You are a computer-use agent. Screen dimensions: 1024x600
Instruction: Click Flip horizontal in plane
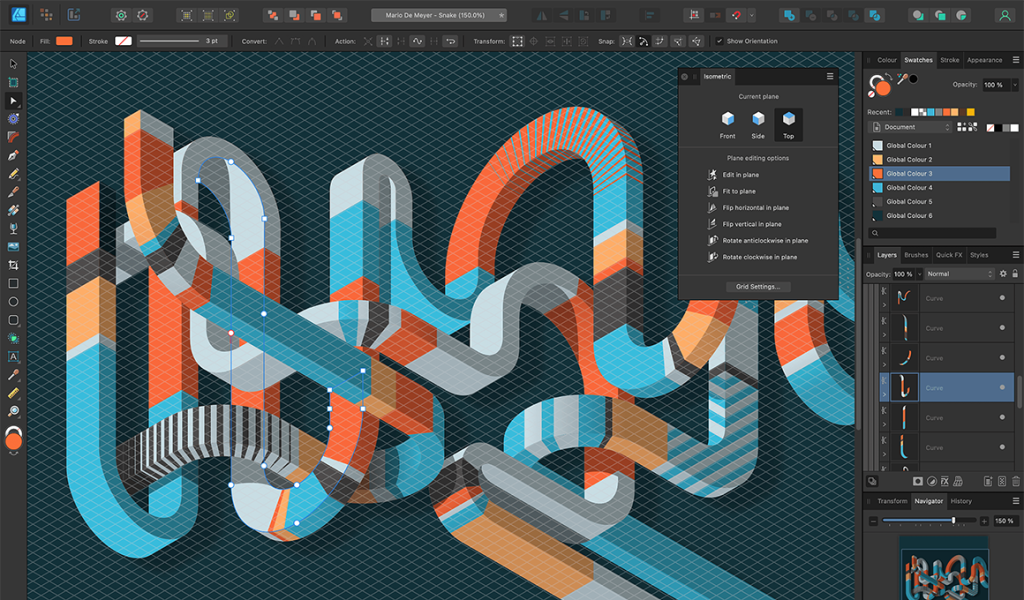[x=756, y=208]
